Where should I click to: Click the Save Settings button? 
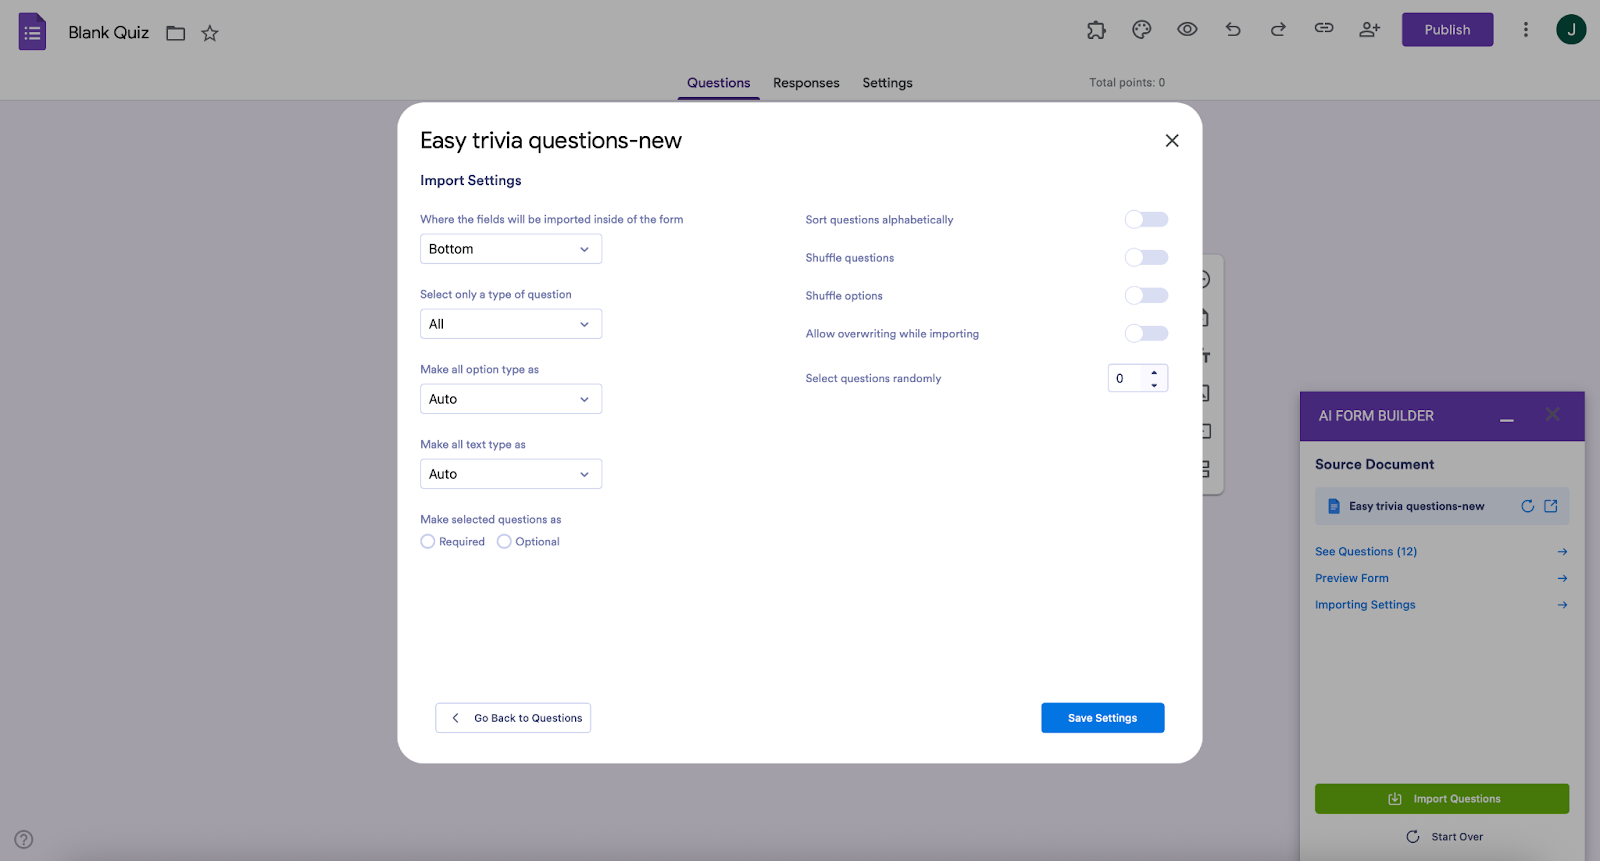tap(1101, 717)
